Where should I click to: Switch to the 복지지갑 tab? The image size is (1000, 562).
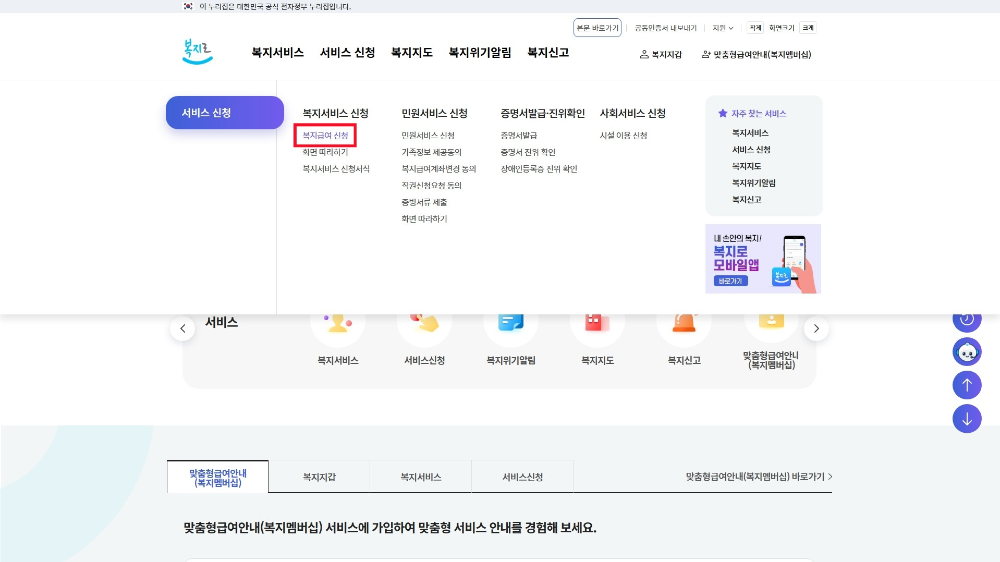click(319, 477)
